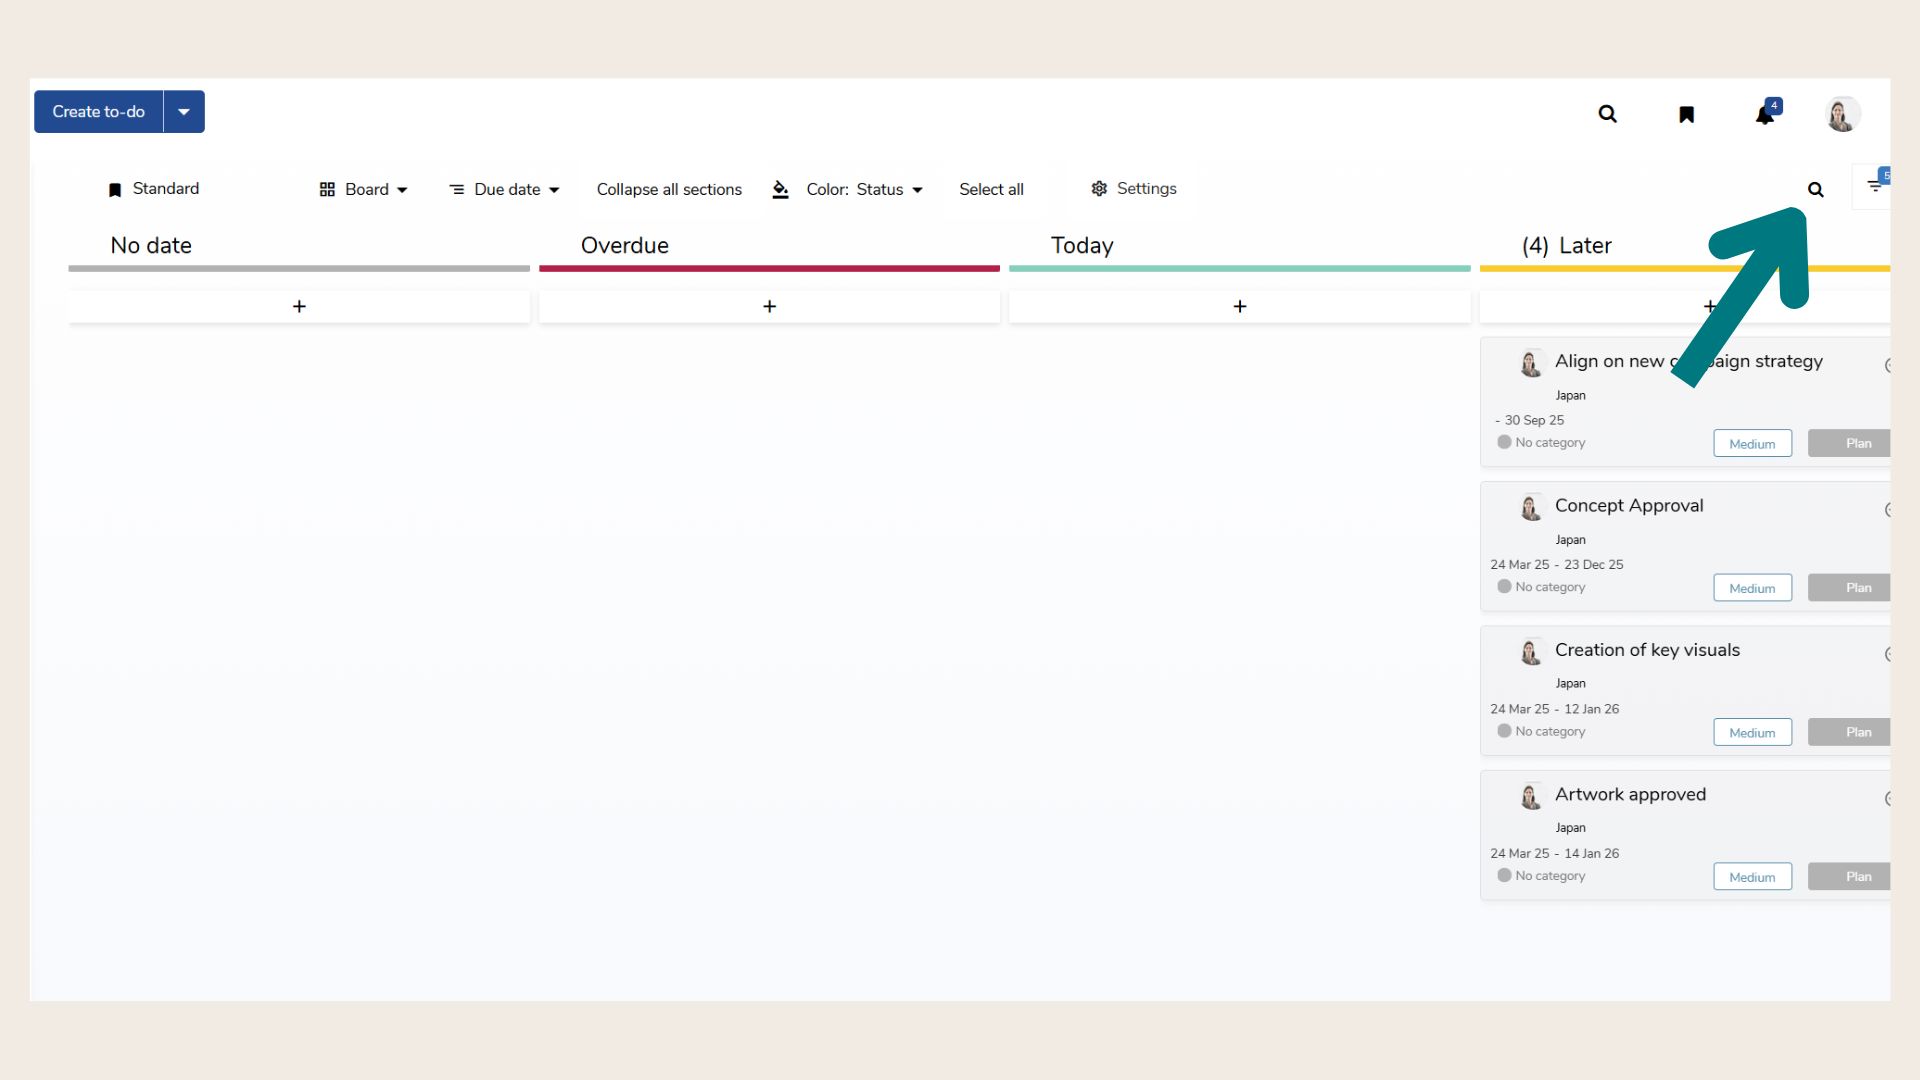The width and height of the screenshot is (1920, 1080).
Task: Click the board toolbar search magnifier
Action: point(1816,189)
